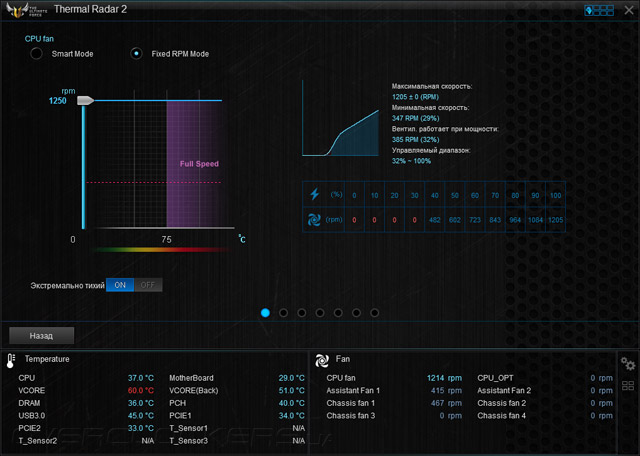This screenshot has height=456, width=640.
Task: Click the CPU_OPT label
Action: tap(495, 378)
